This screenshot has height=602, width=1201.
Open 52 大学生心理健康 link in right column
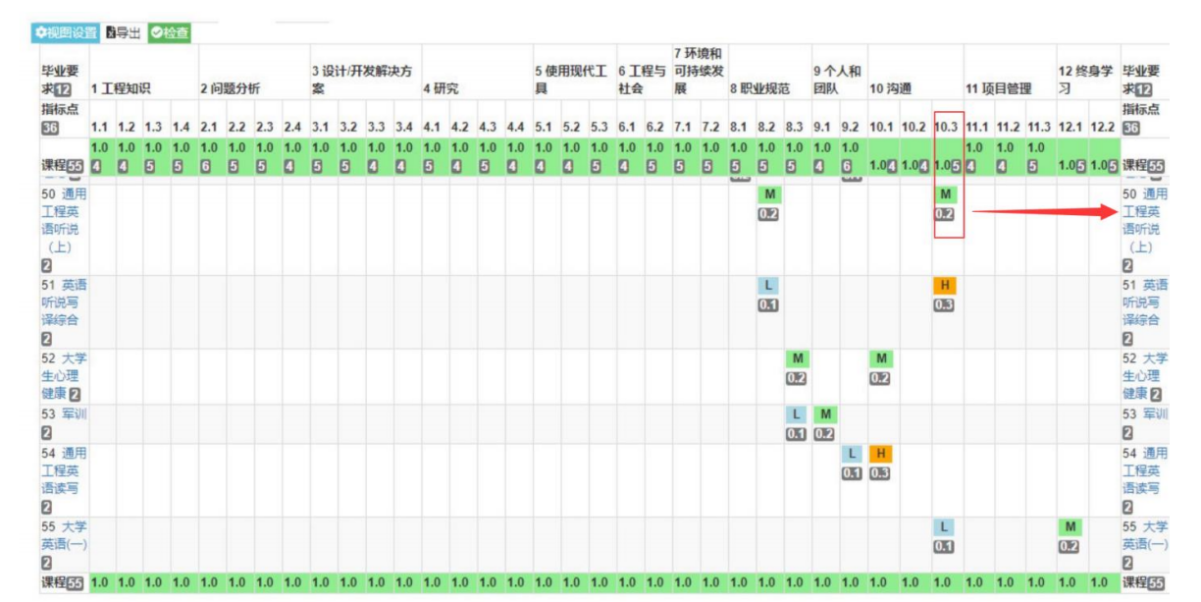(x=1144, y=375)
